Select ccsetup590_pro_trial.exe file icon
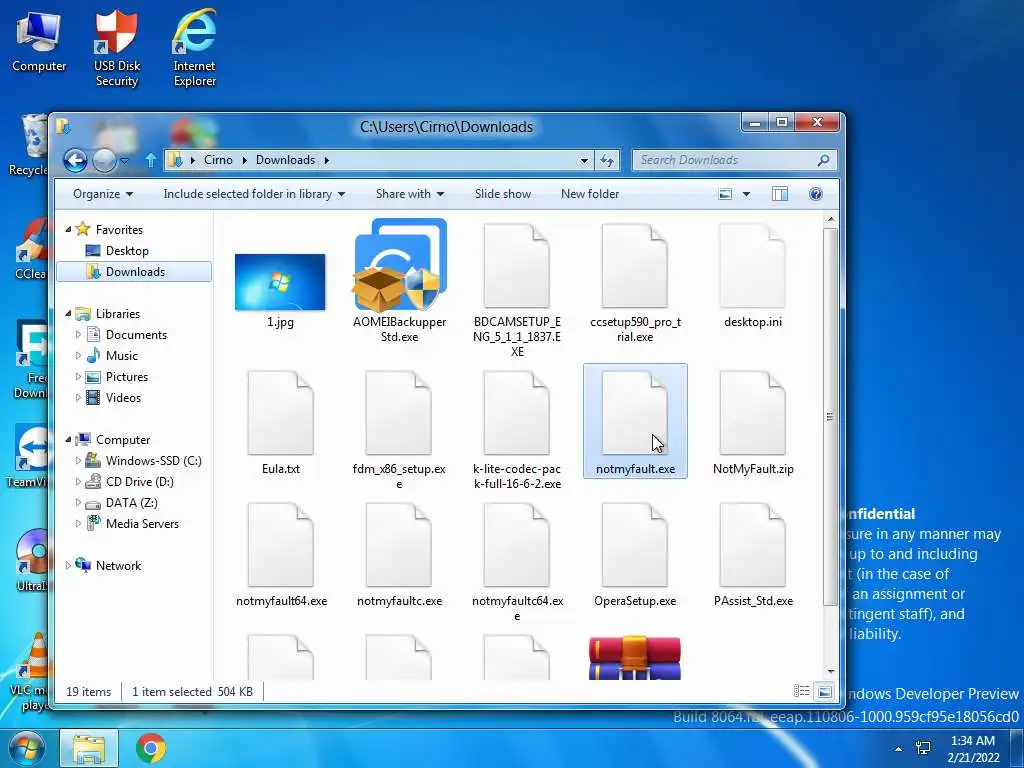 [635, 266]
